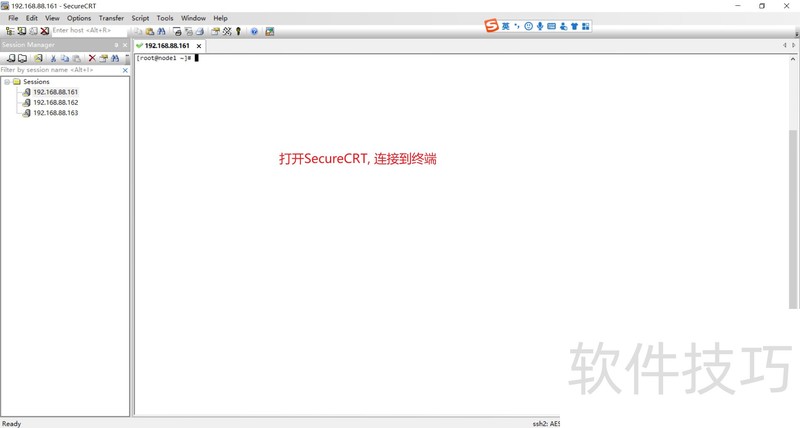
Task: Open the Public Key assistant key icon
Action: 238,32
